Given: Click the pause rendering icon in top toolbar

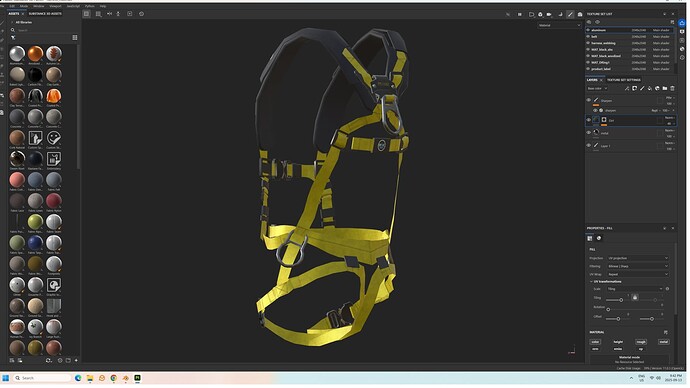Looking at the screenshot, I should tap(520, 15).
